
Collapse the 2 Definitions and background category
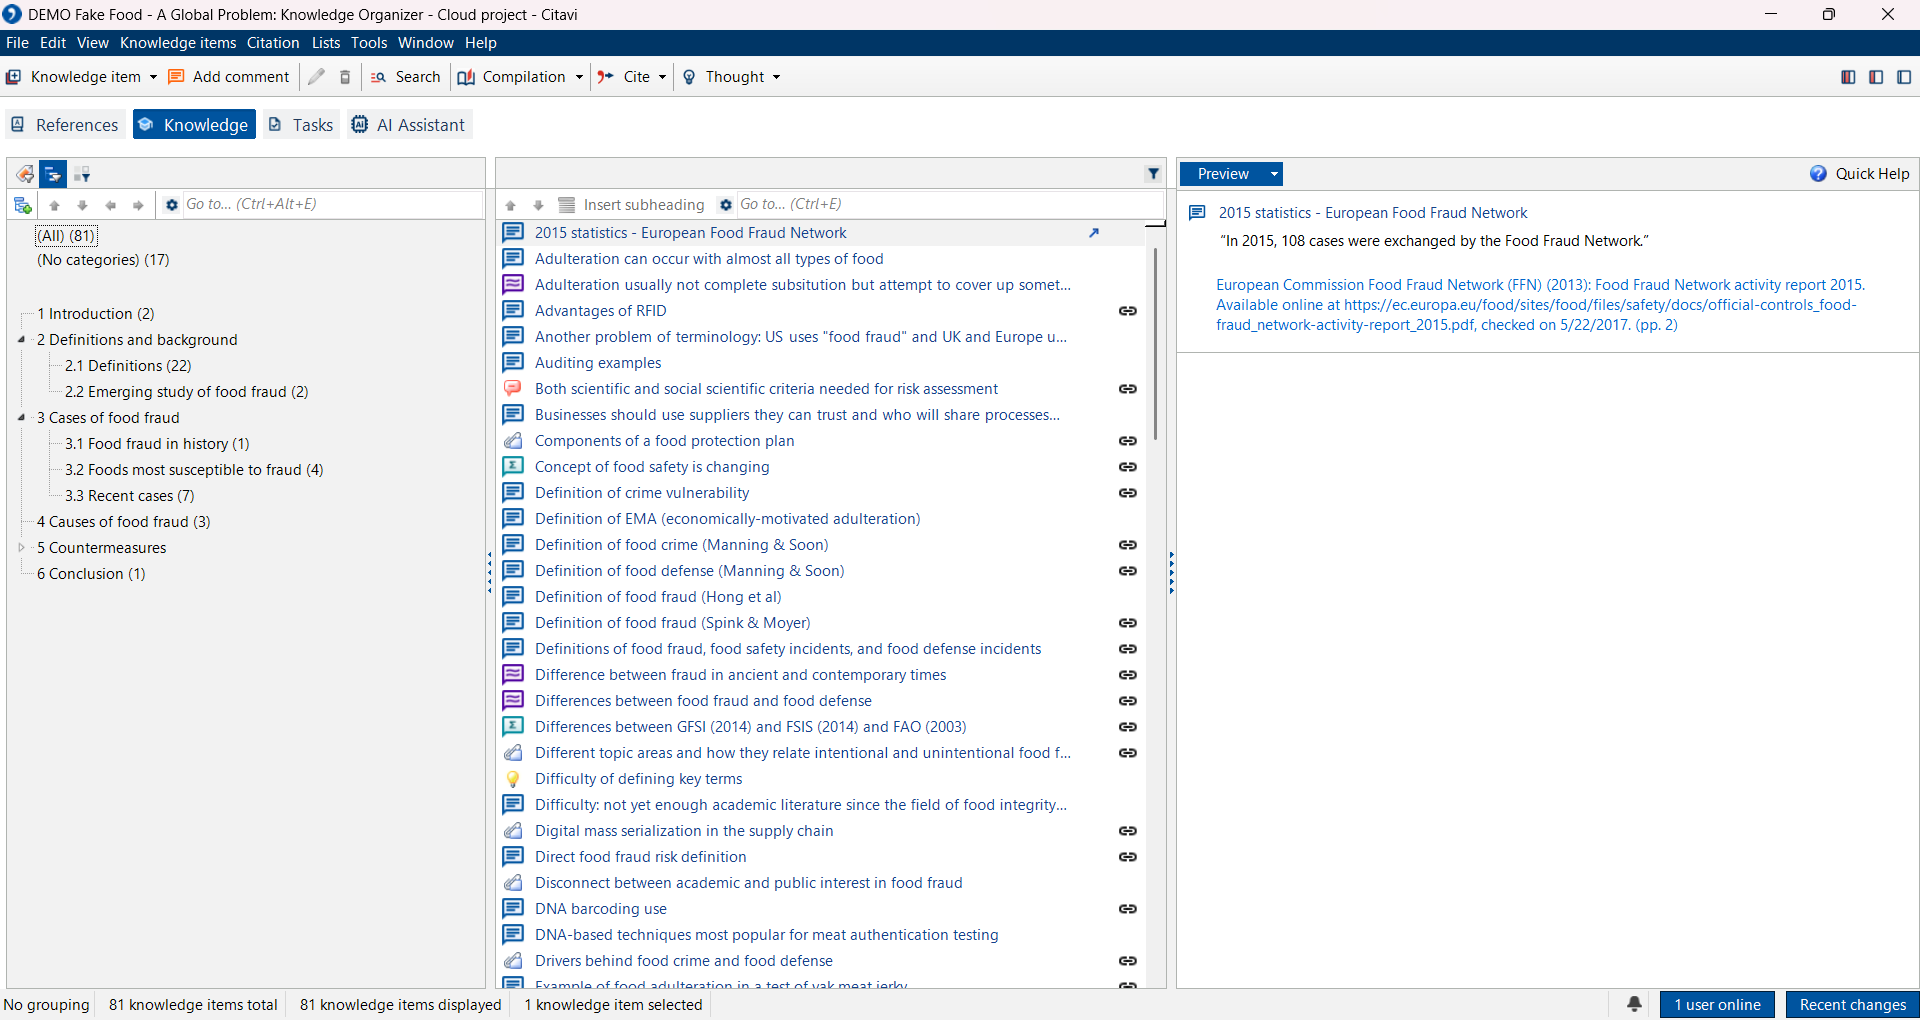click(x=22, y=340)
